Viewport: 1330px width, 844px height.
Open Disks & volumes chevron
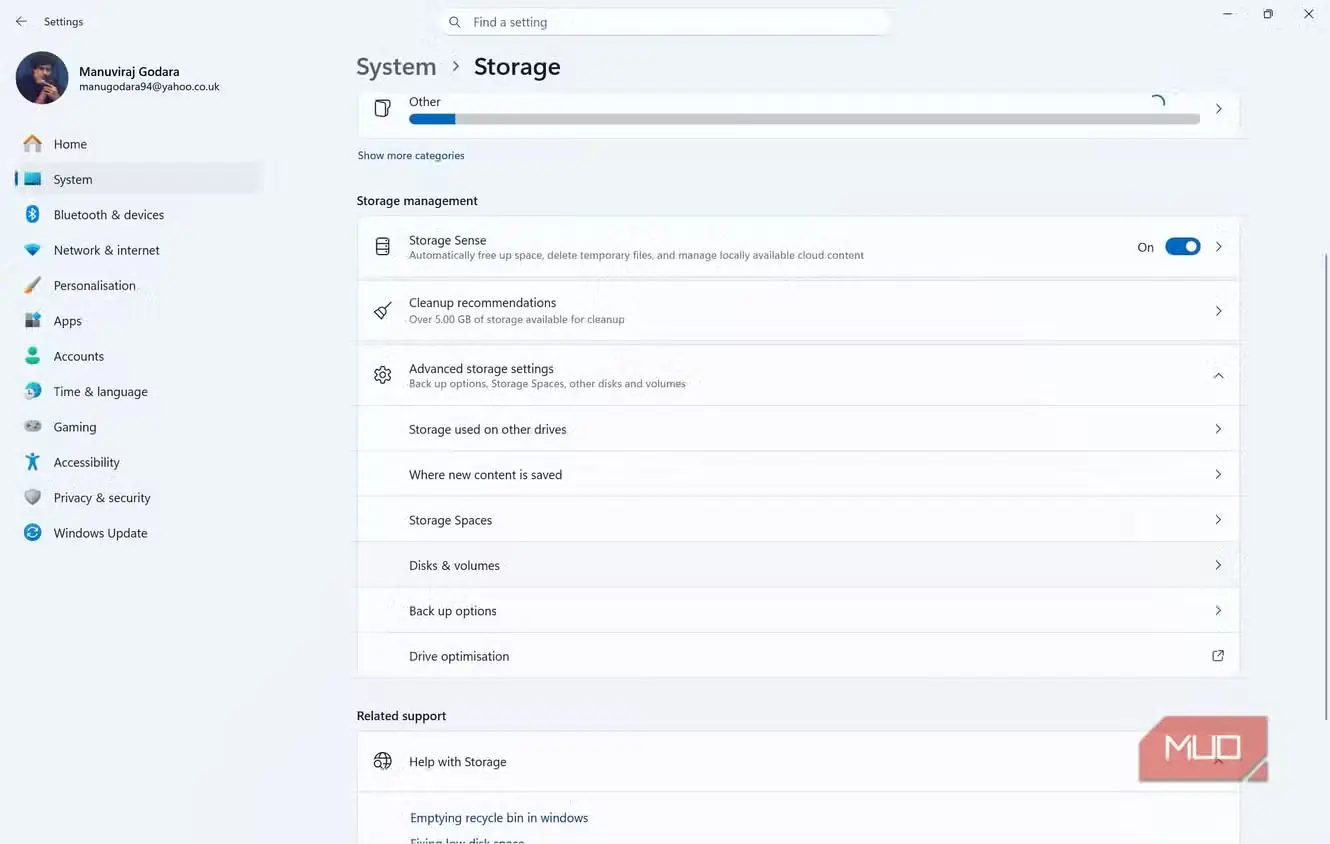pyautogui.click(x=1218, y=565)
